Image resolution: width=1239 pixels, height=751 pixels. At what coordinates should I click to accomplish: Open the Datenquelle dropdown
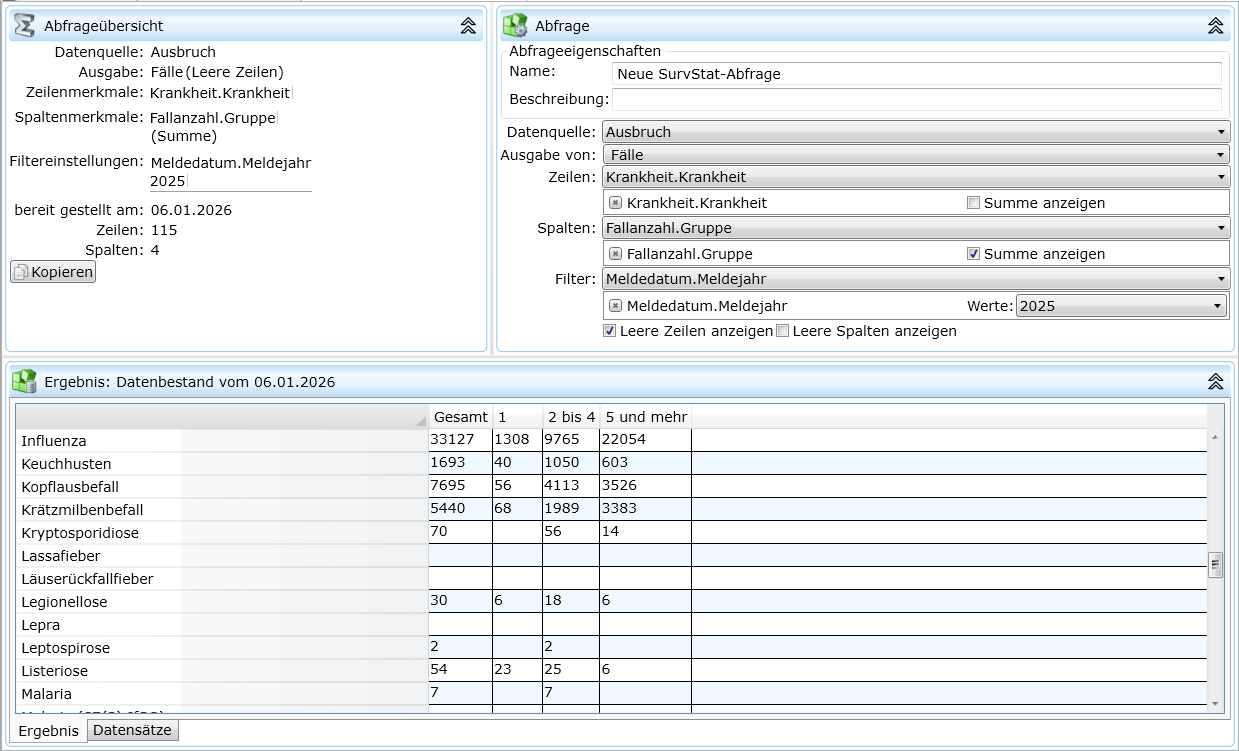915,132
